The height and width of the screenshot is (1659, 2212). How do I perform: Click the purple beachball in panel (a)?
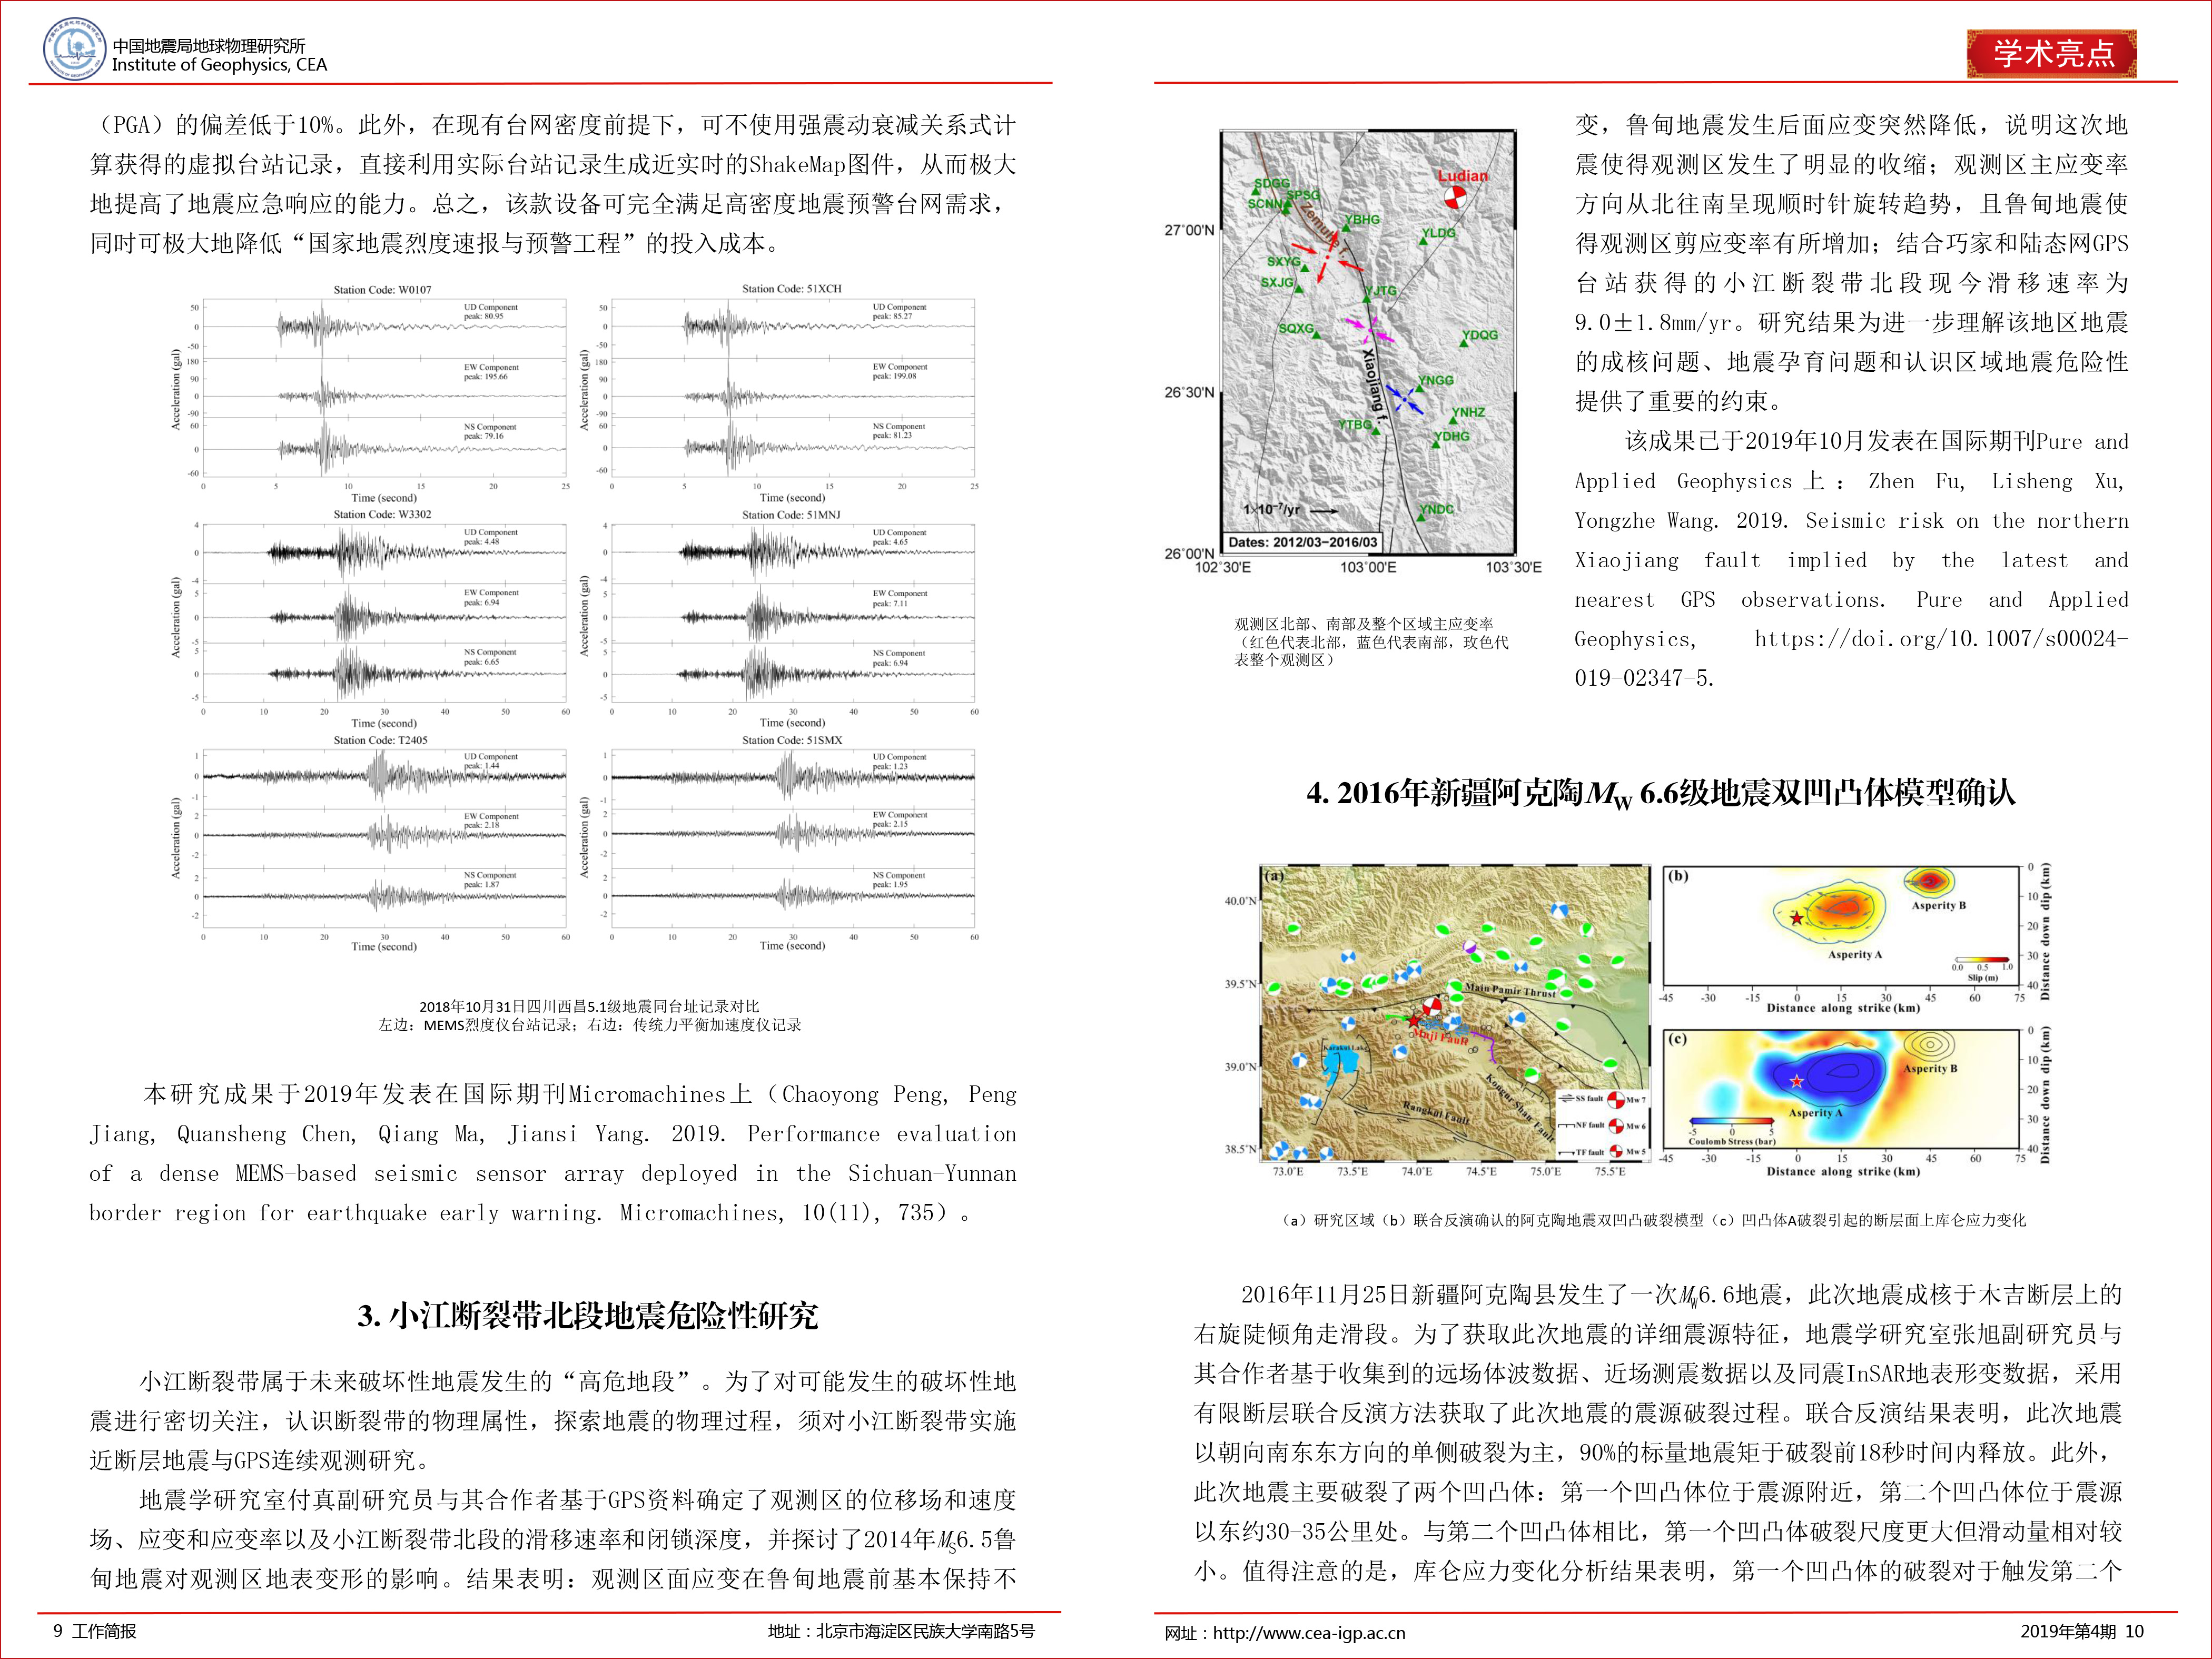pos(1470,947)
